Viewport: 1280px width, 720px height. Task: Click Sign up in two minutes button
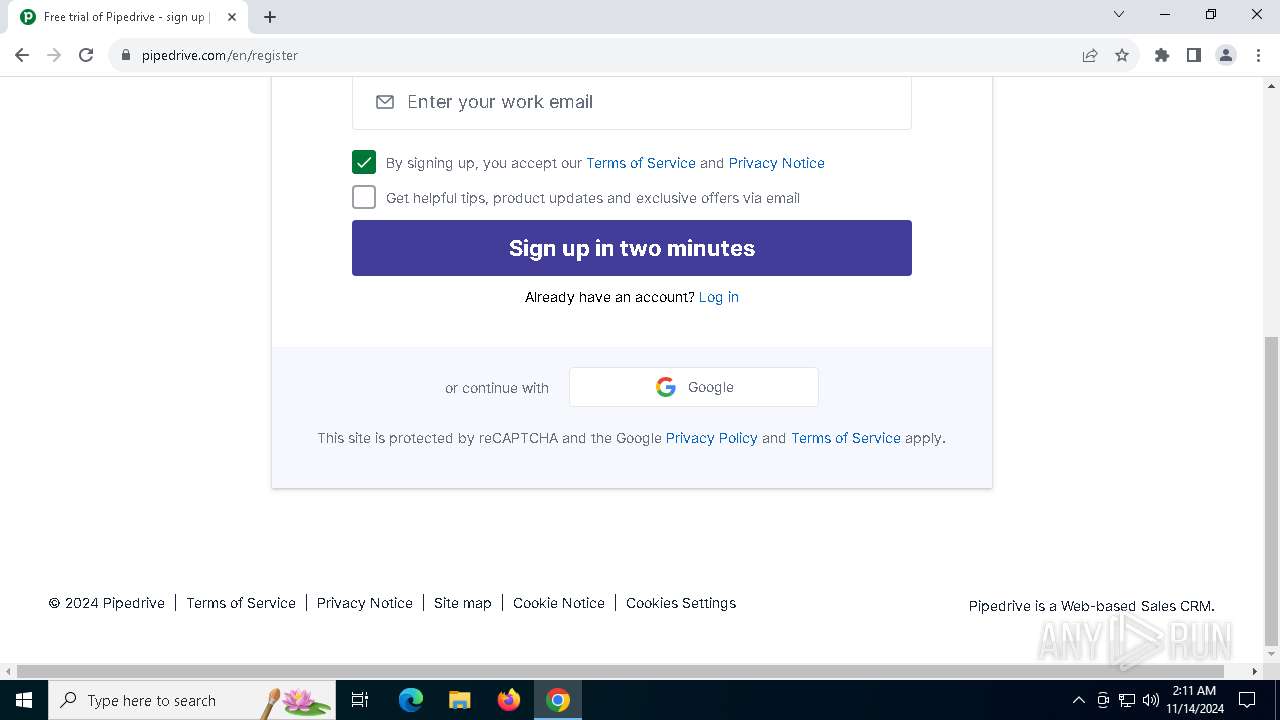(x=632, y=248)
